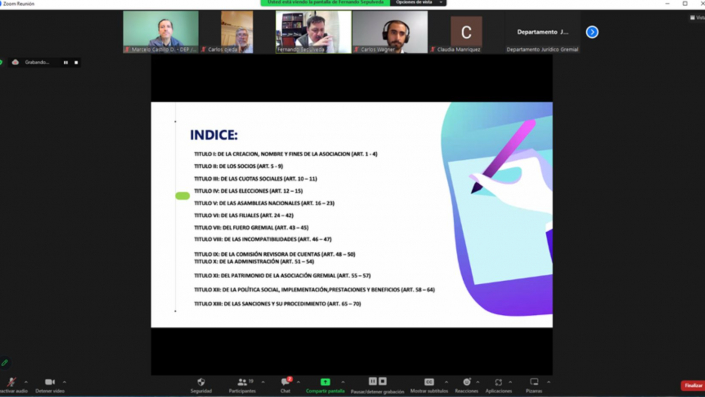
Task: Open the Opciones de vista dropdown
Action: click(x=418, y=3)
